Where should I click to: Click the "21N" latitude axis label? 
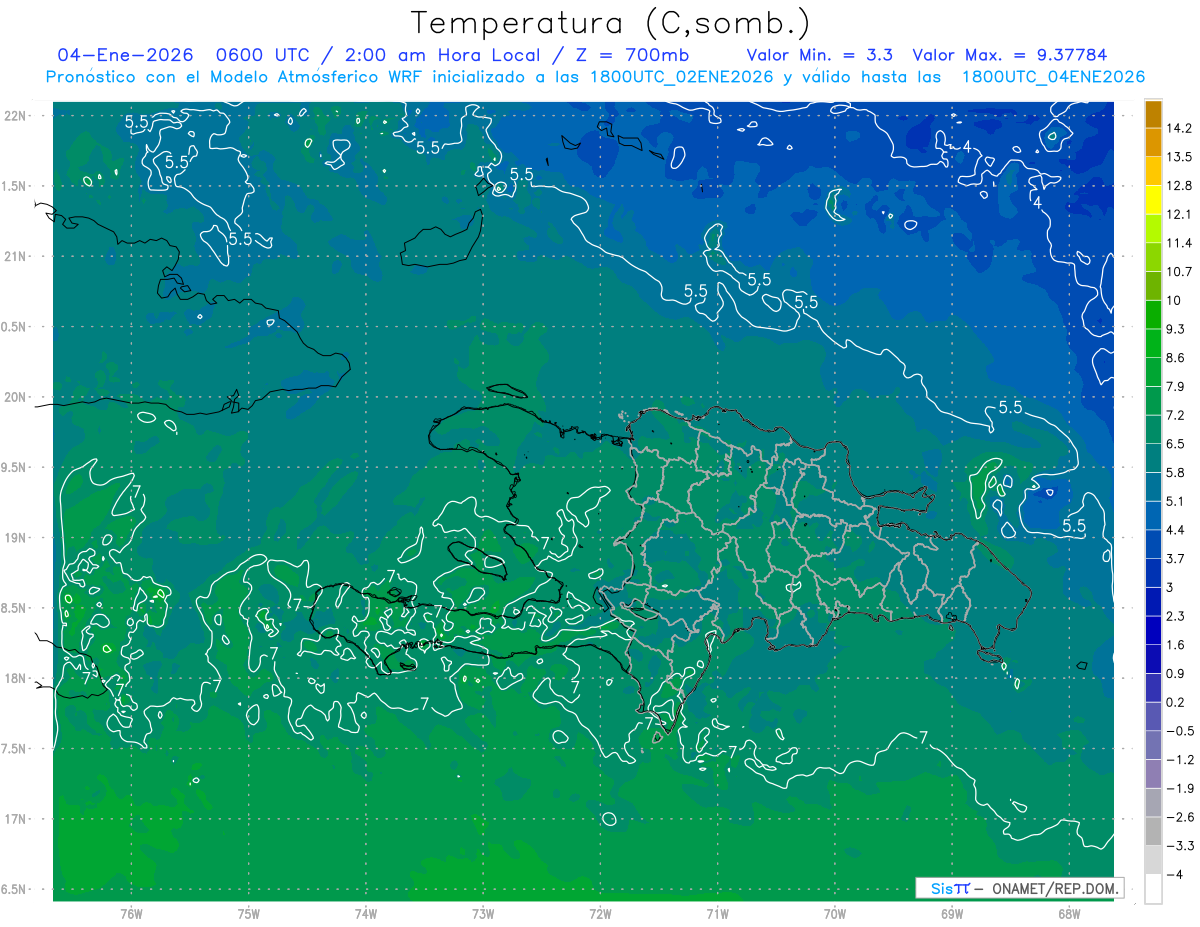[17, 256]
